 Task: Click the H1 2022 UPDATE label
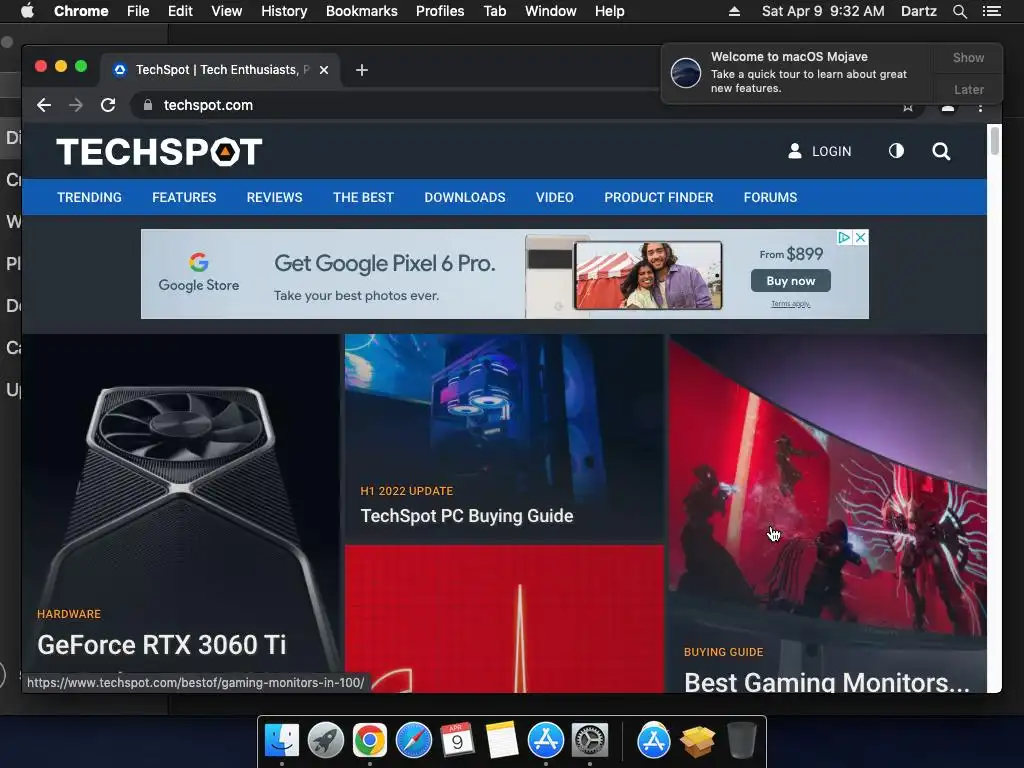[x=407, y=491]
